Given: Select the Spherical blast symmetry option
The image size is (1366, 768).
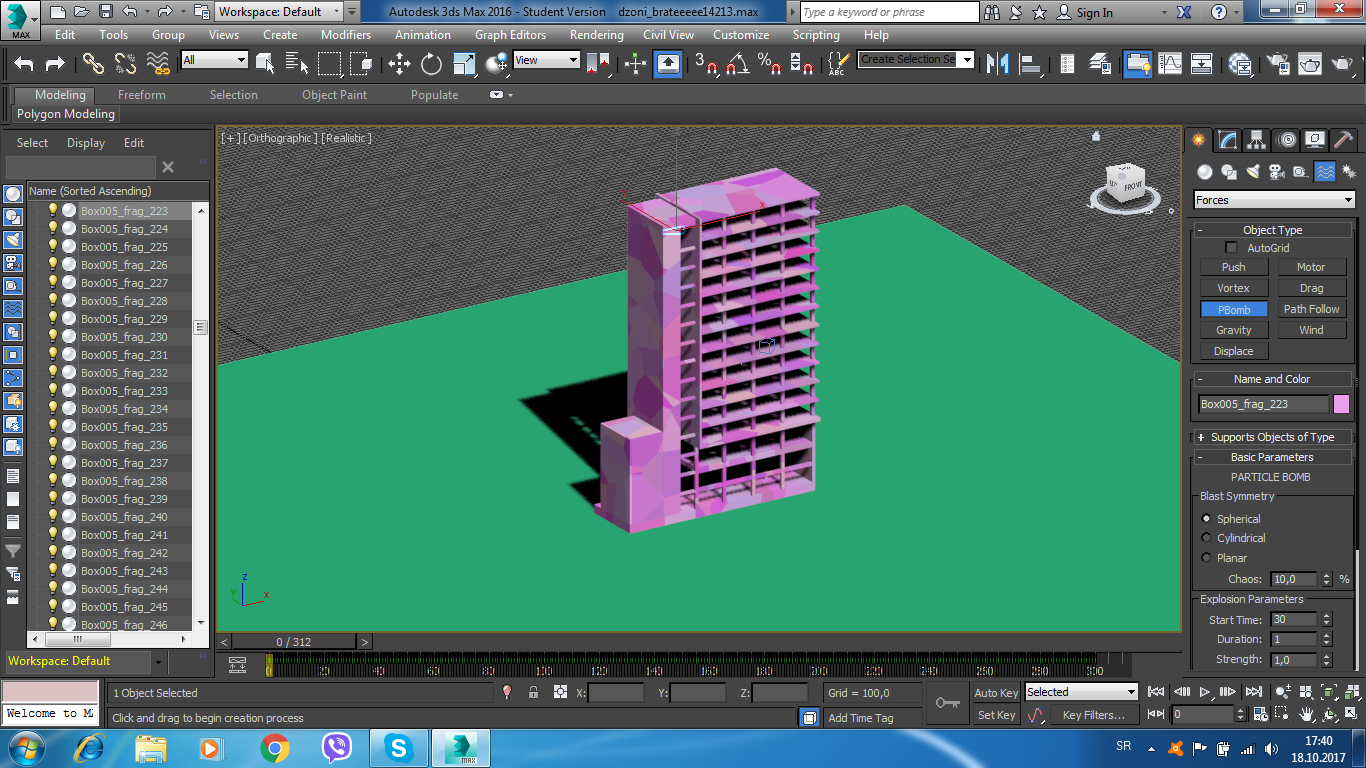Looking at the screenshot, I should (1206, 519).
